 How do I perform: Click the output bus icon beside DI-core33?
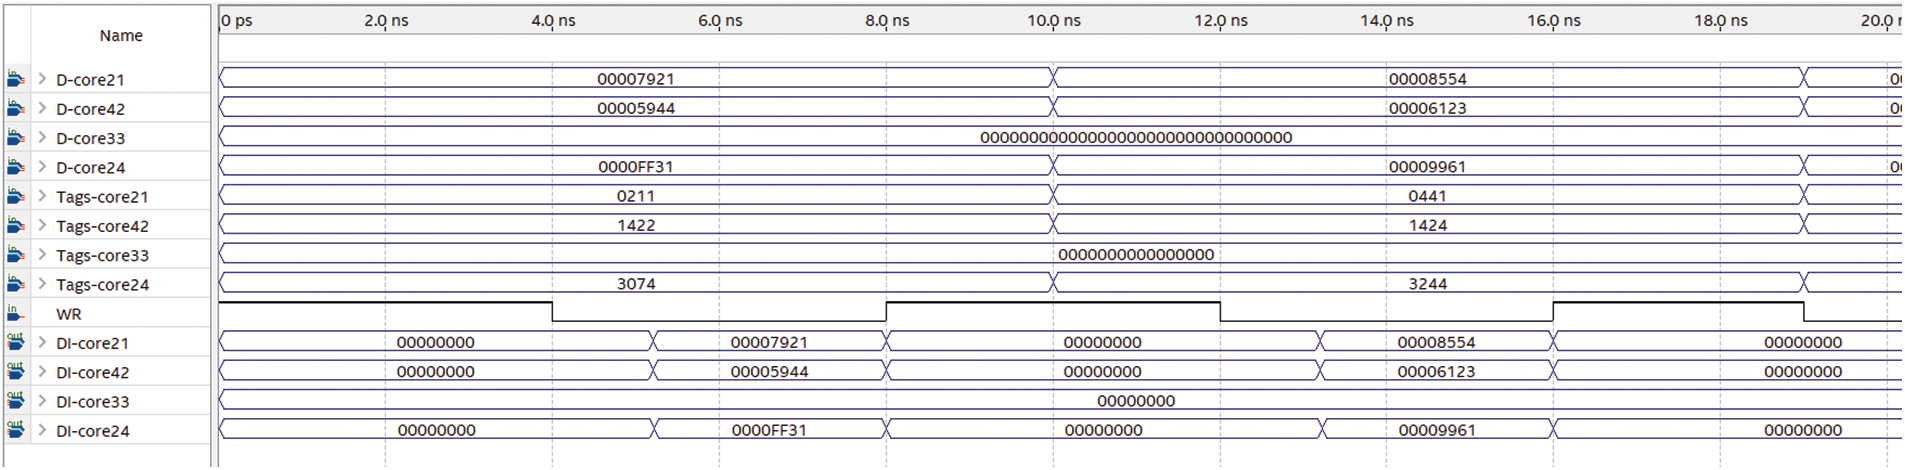click(x=15, y=401)
